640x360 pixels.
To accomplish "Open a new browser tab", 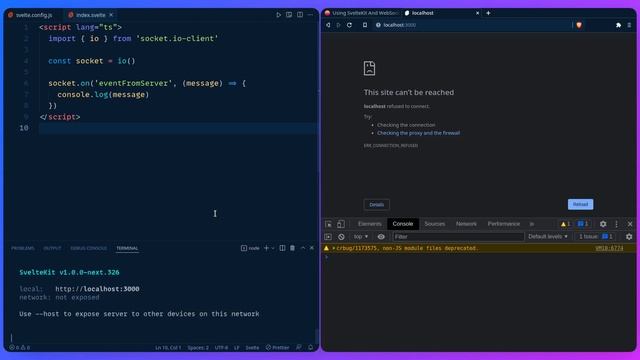I will 488,13.
